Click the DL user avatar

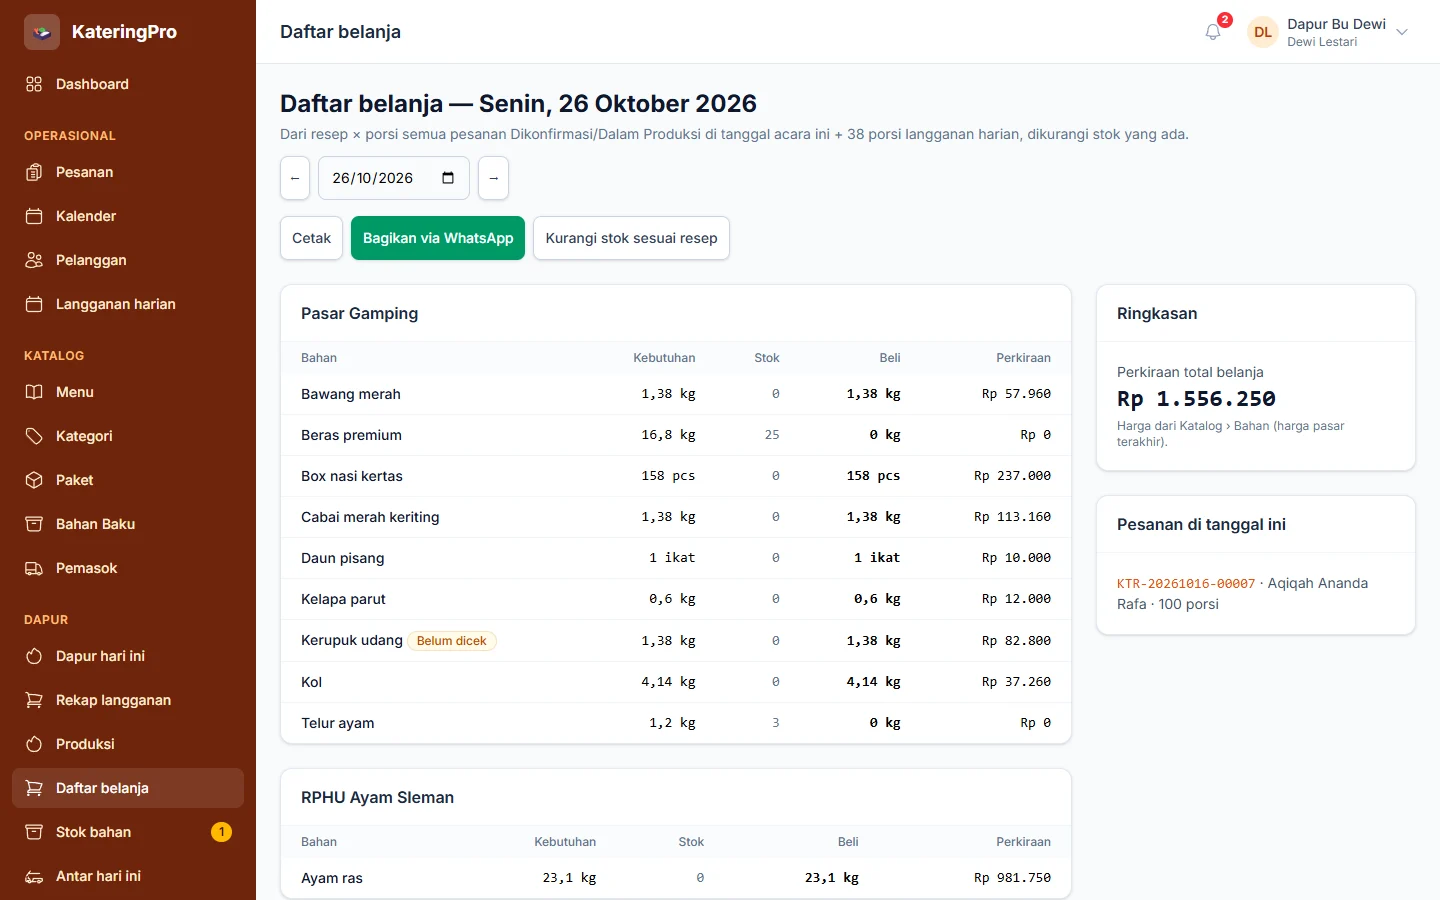[x=1263, y=32]
